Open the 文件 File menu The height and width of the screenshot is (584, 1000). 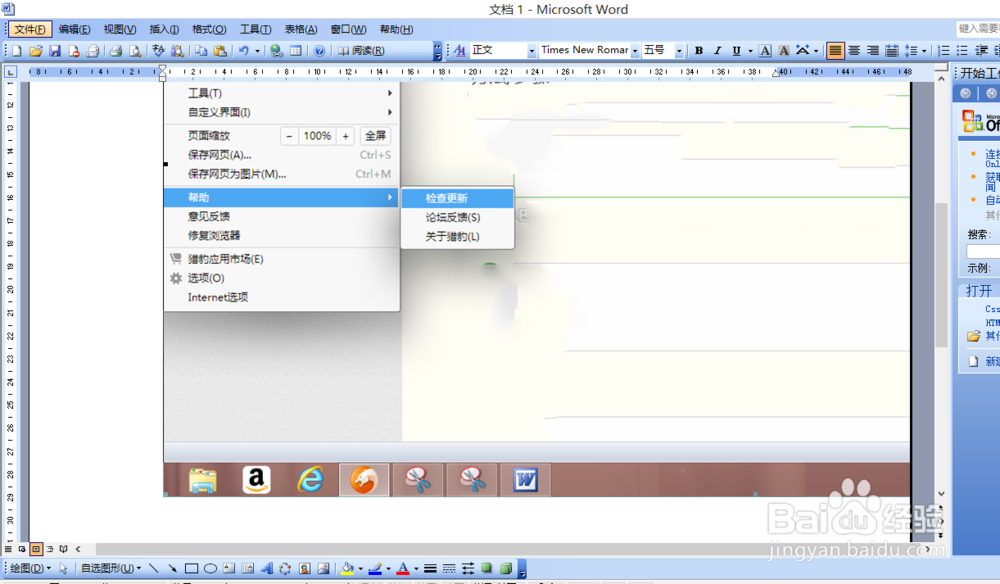pos(29,29)
